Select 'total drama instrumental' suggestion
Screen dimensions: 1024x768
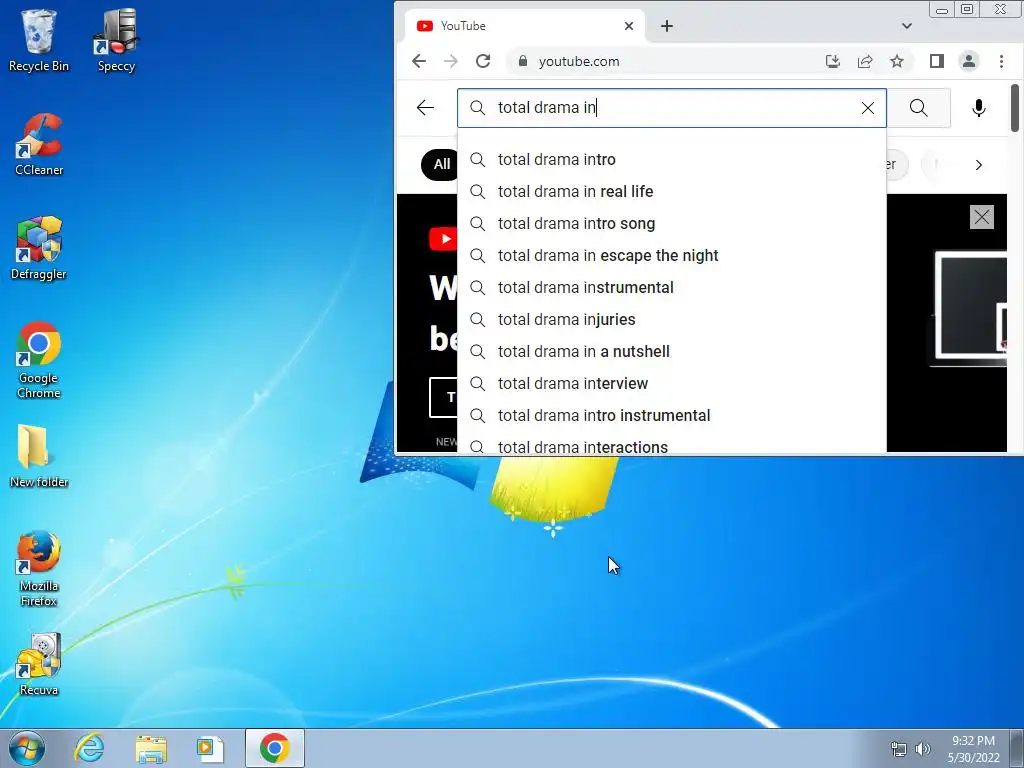tap(672, 287)
